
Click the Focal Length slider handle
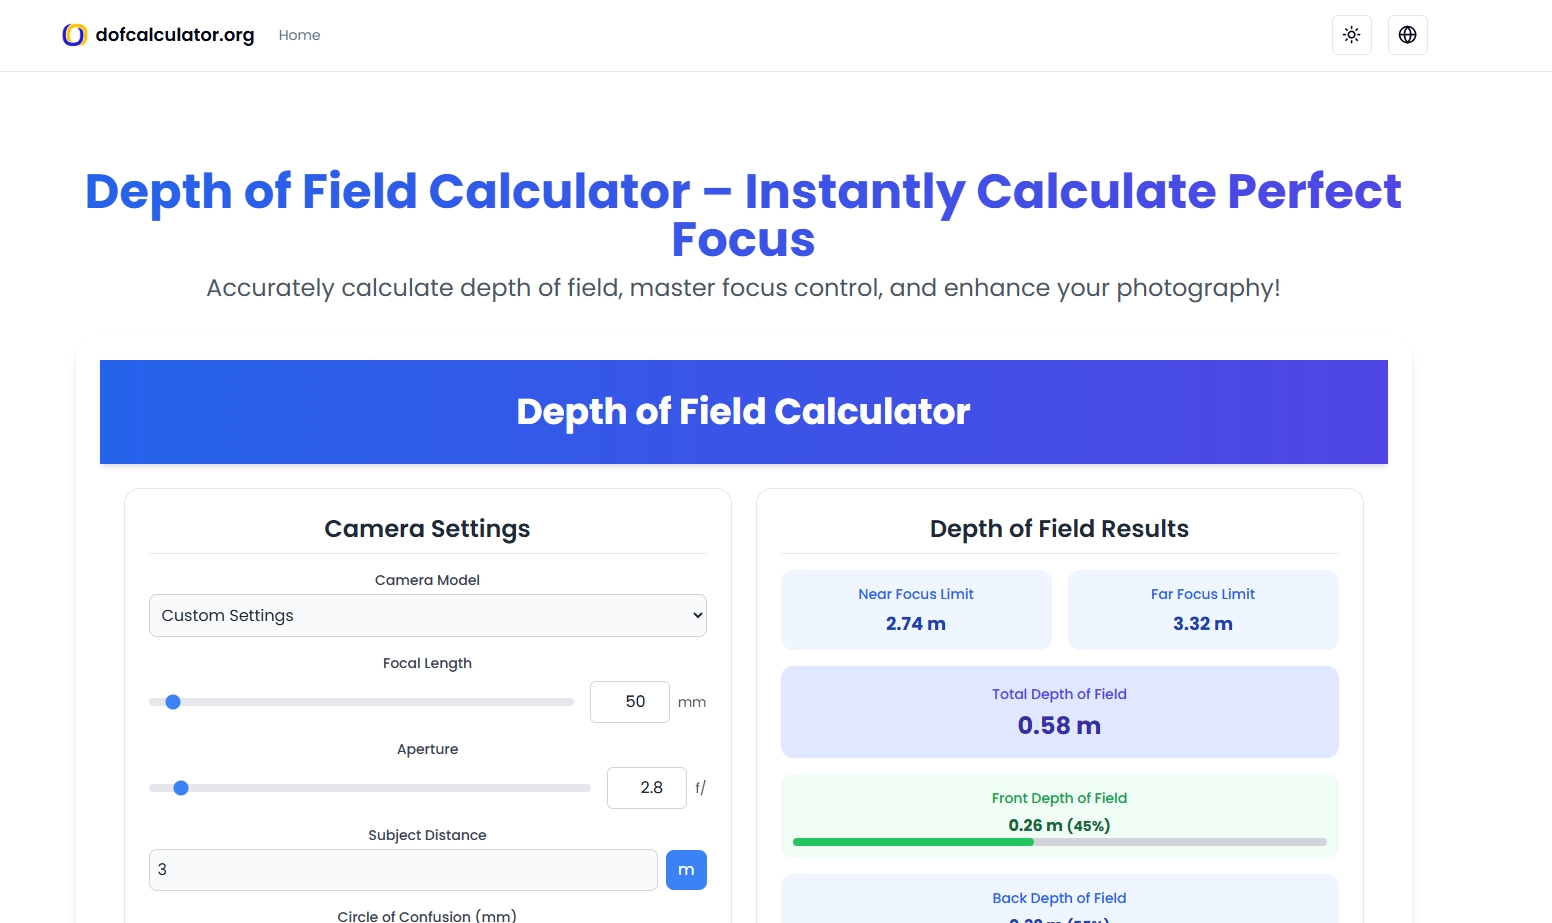[x=173, y=702]
